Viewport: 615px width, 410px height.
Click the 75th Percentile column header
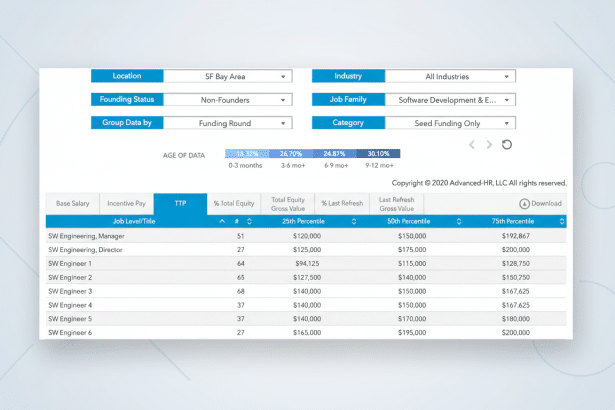pos(513,221)
